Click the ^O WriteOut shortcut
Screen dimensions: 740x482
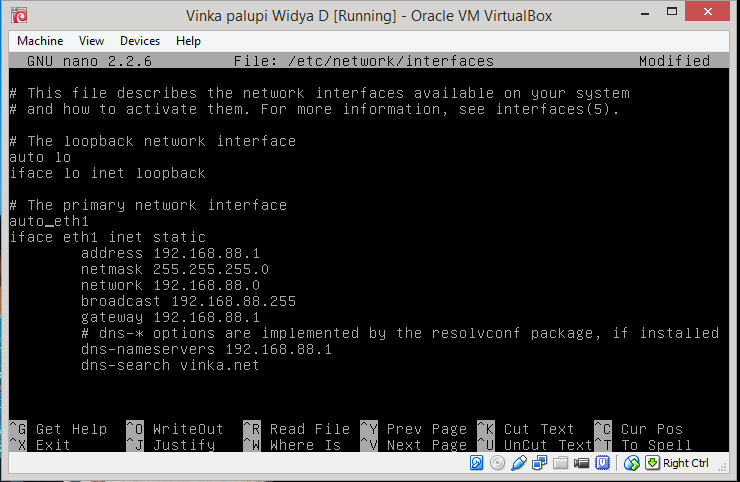175,429
